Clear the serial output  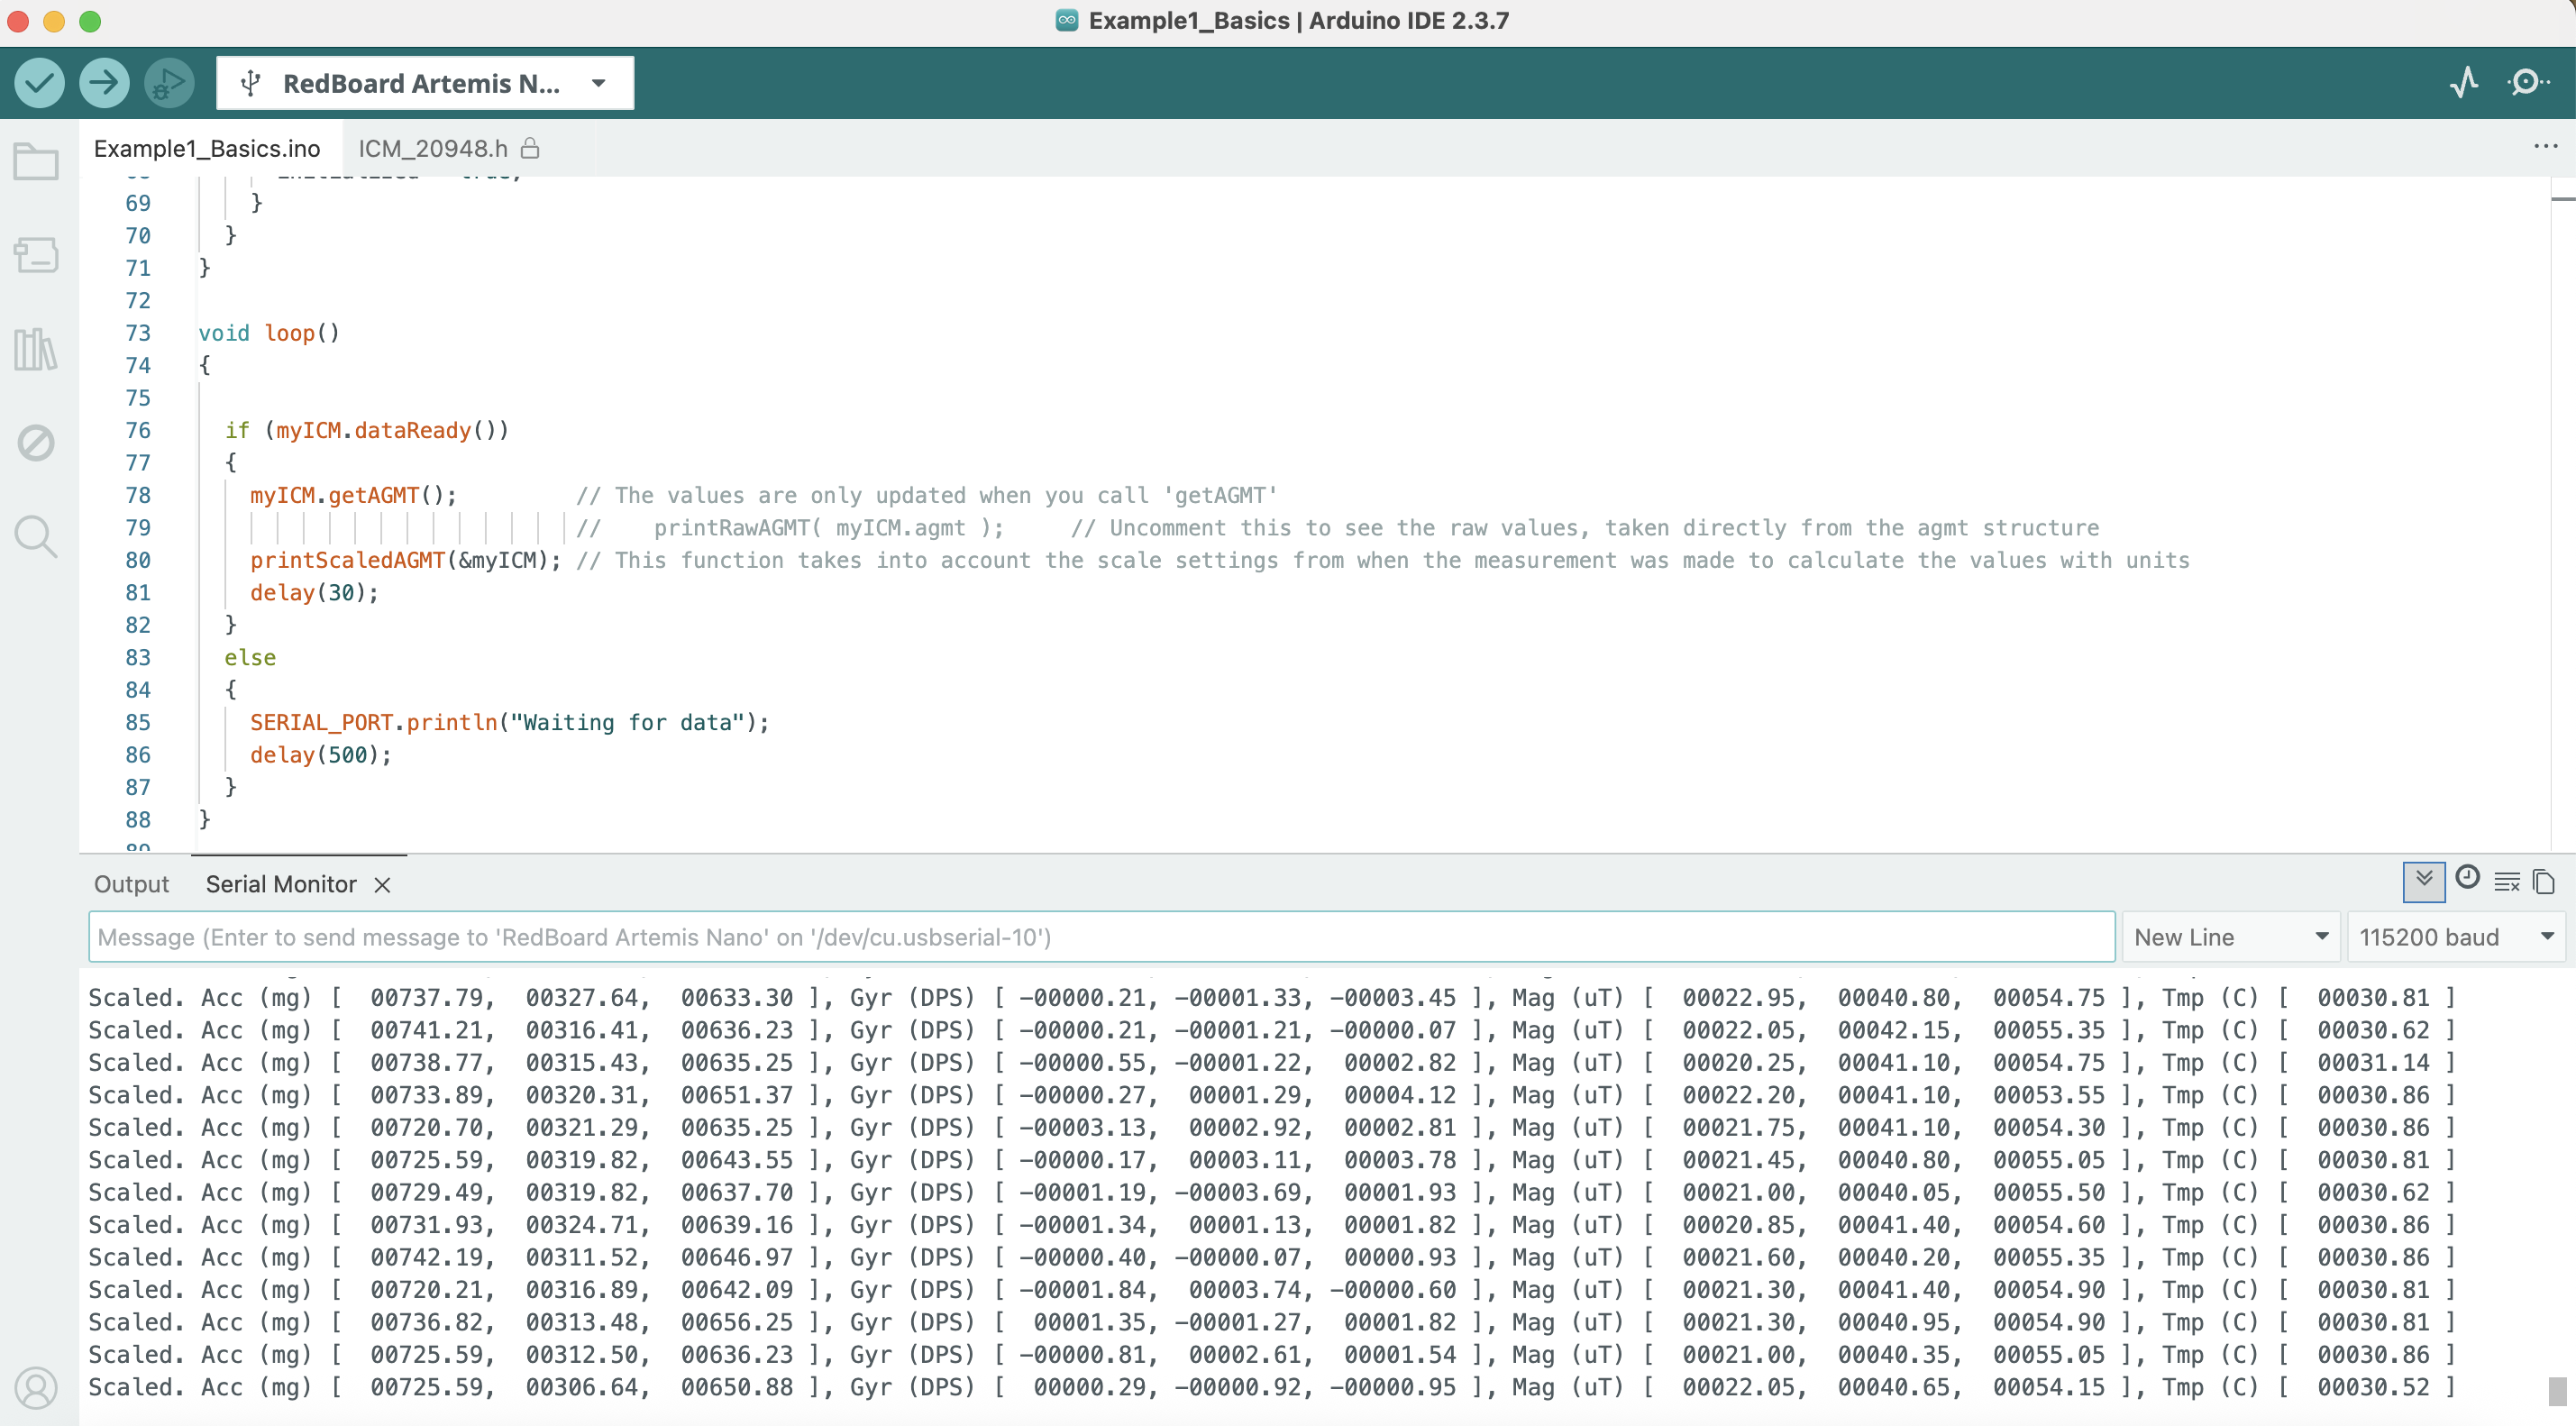(2506, 882)
